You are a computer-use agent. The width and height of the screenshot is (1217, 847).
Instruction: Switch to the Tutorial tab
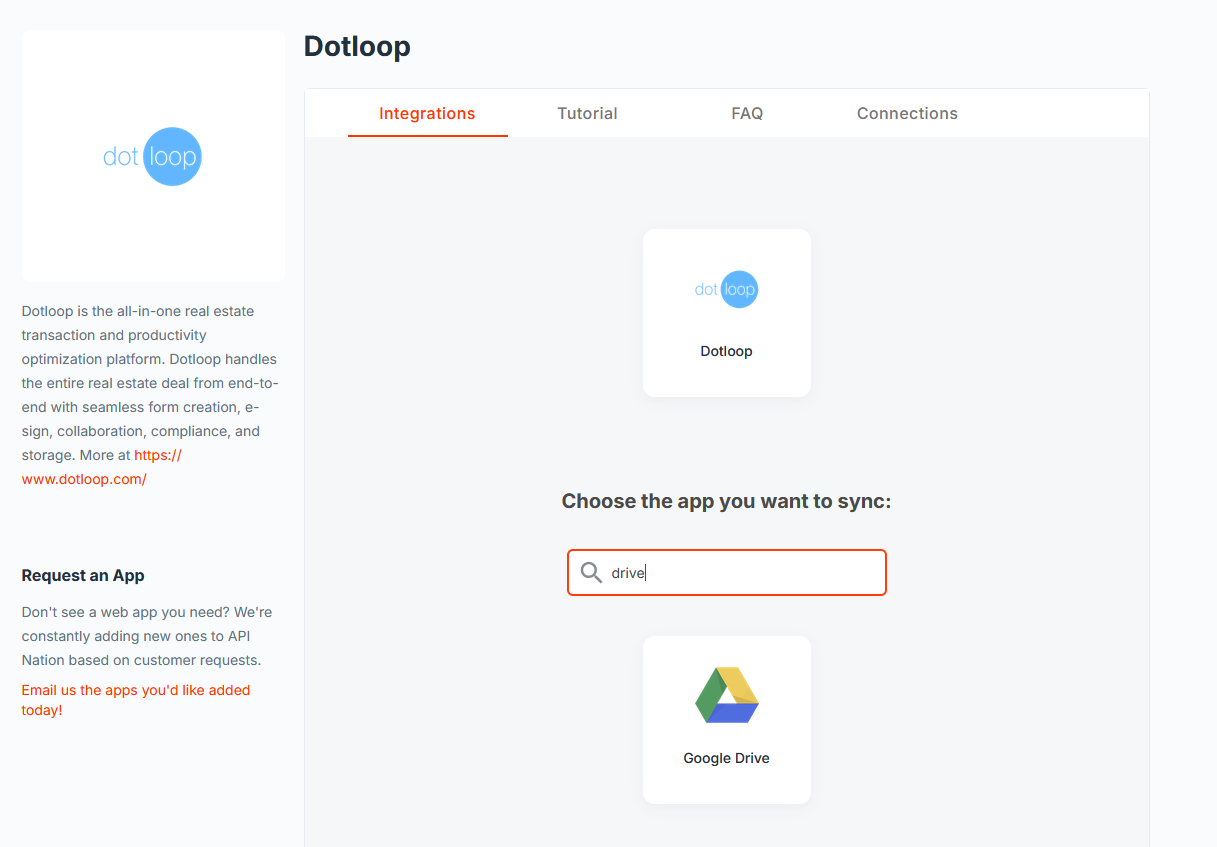pos(587,113)
